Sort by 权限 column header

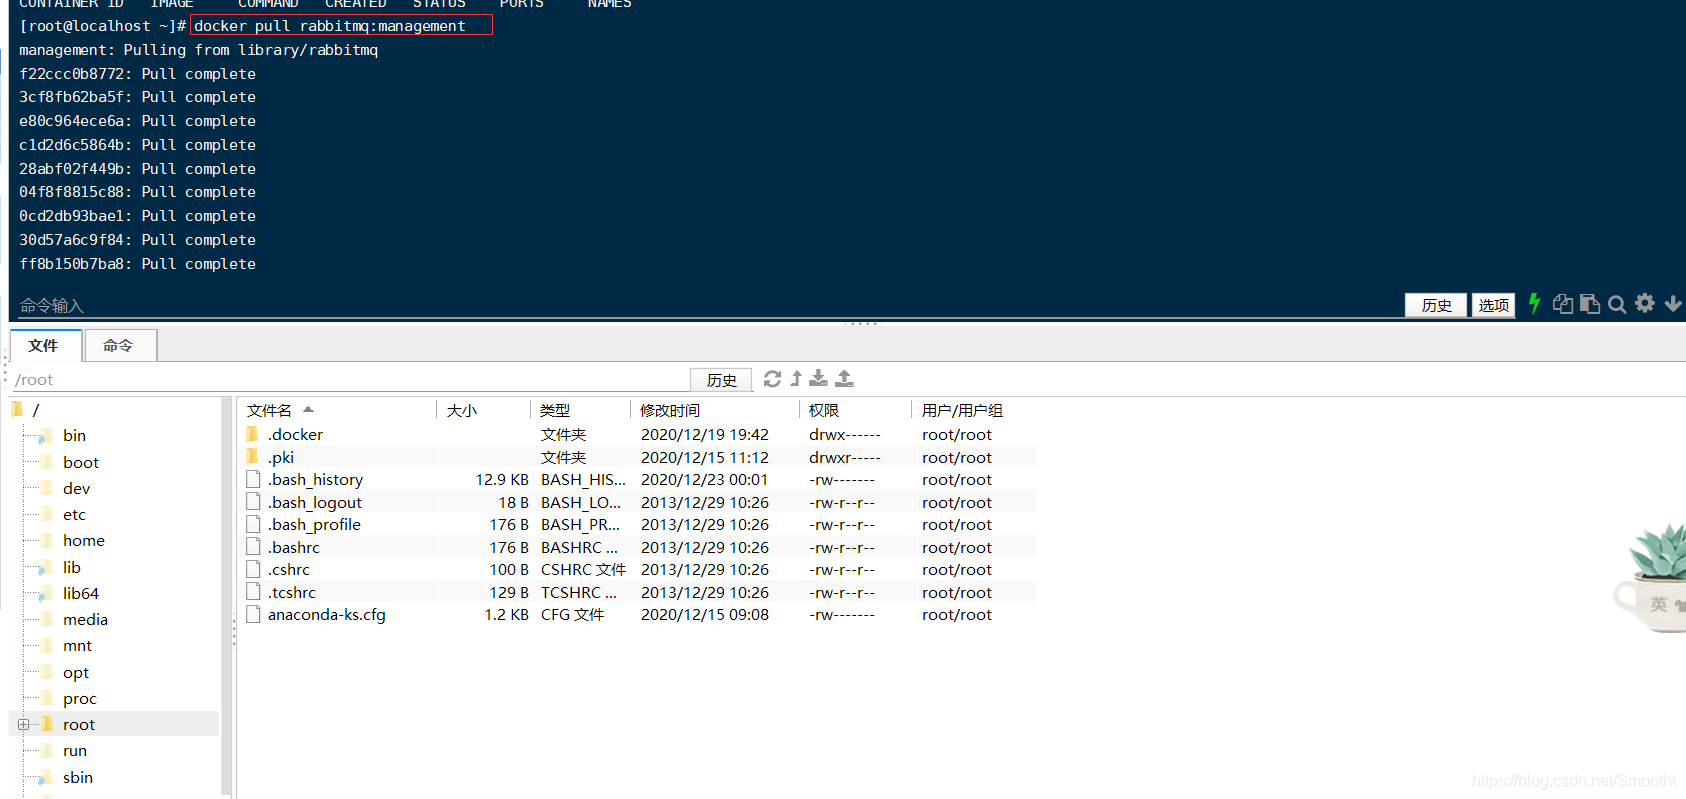click(x=824, y=410)
